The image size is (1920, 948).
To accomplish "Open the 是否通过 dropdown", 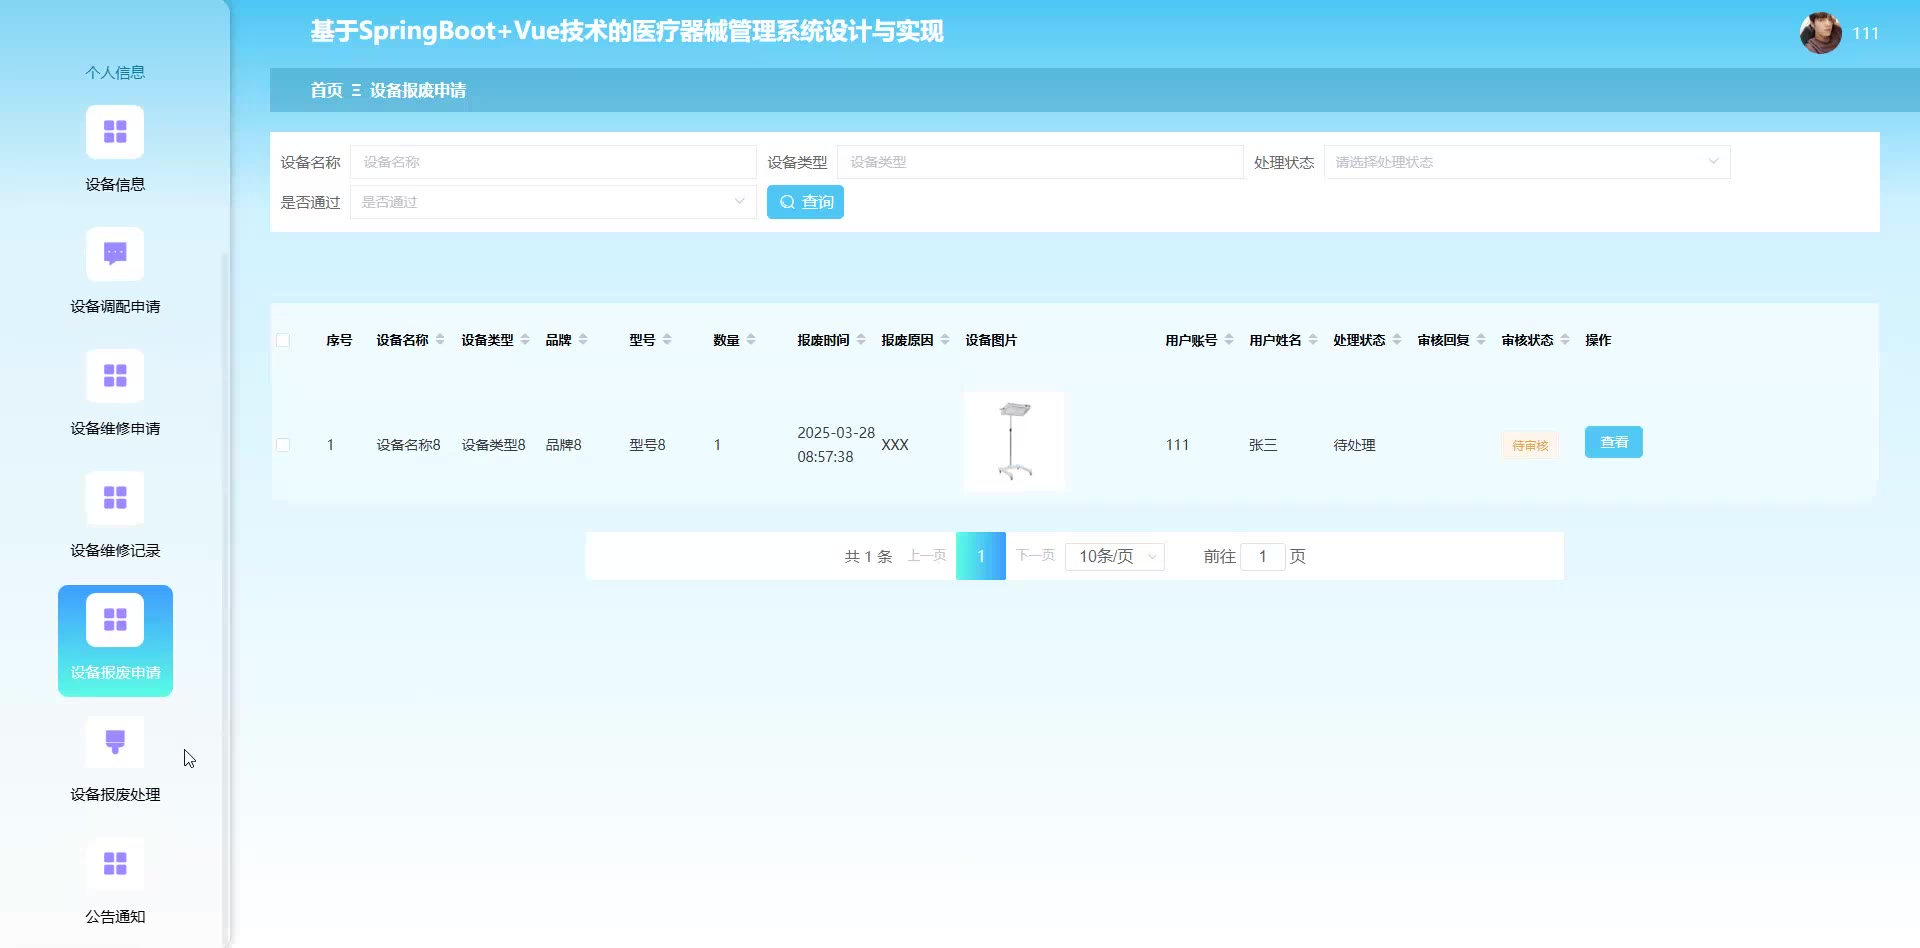I will click(x=552, y=202).
